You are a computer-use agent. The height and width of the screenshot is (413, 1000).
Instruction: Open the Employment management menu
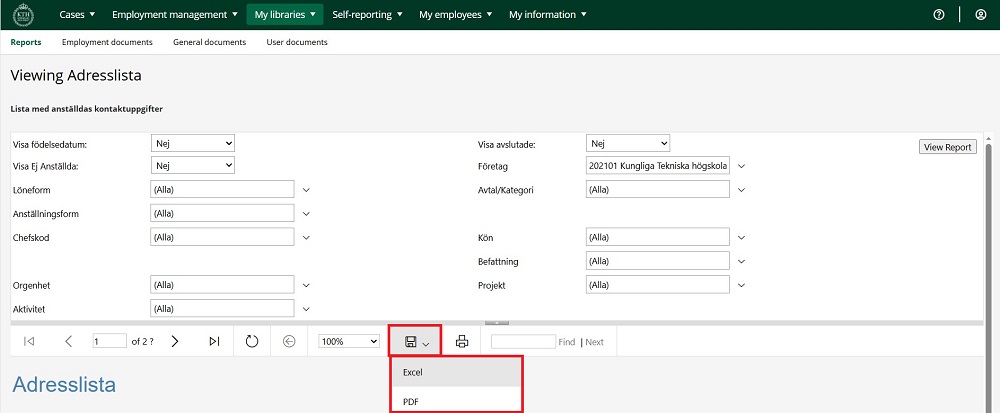[175, 15]
